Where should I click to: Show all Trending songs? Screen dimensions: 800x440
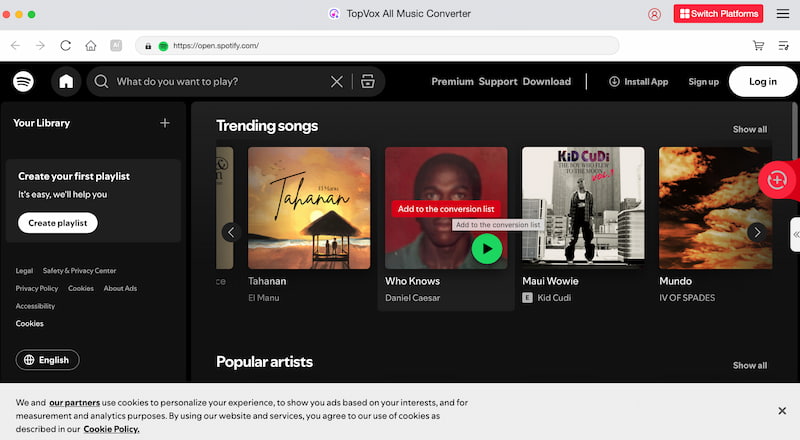point(749,130)
